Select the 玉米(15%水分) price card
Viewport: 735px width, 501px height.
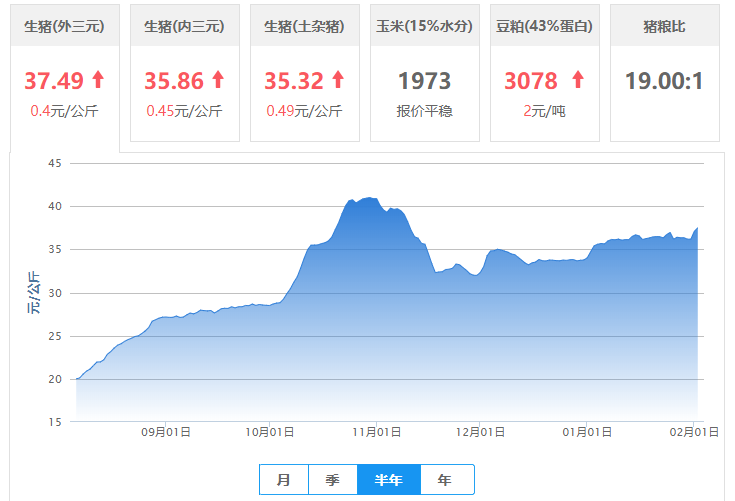coord(425,73)
